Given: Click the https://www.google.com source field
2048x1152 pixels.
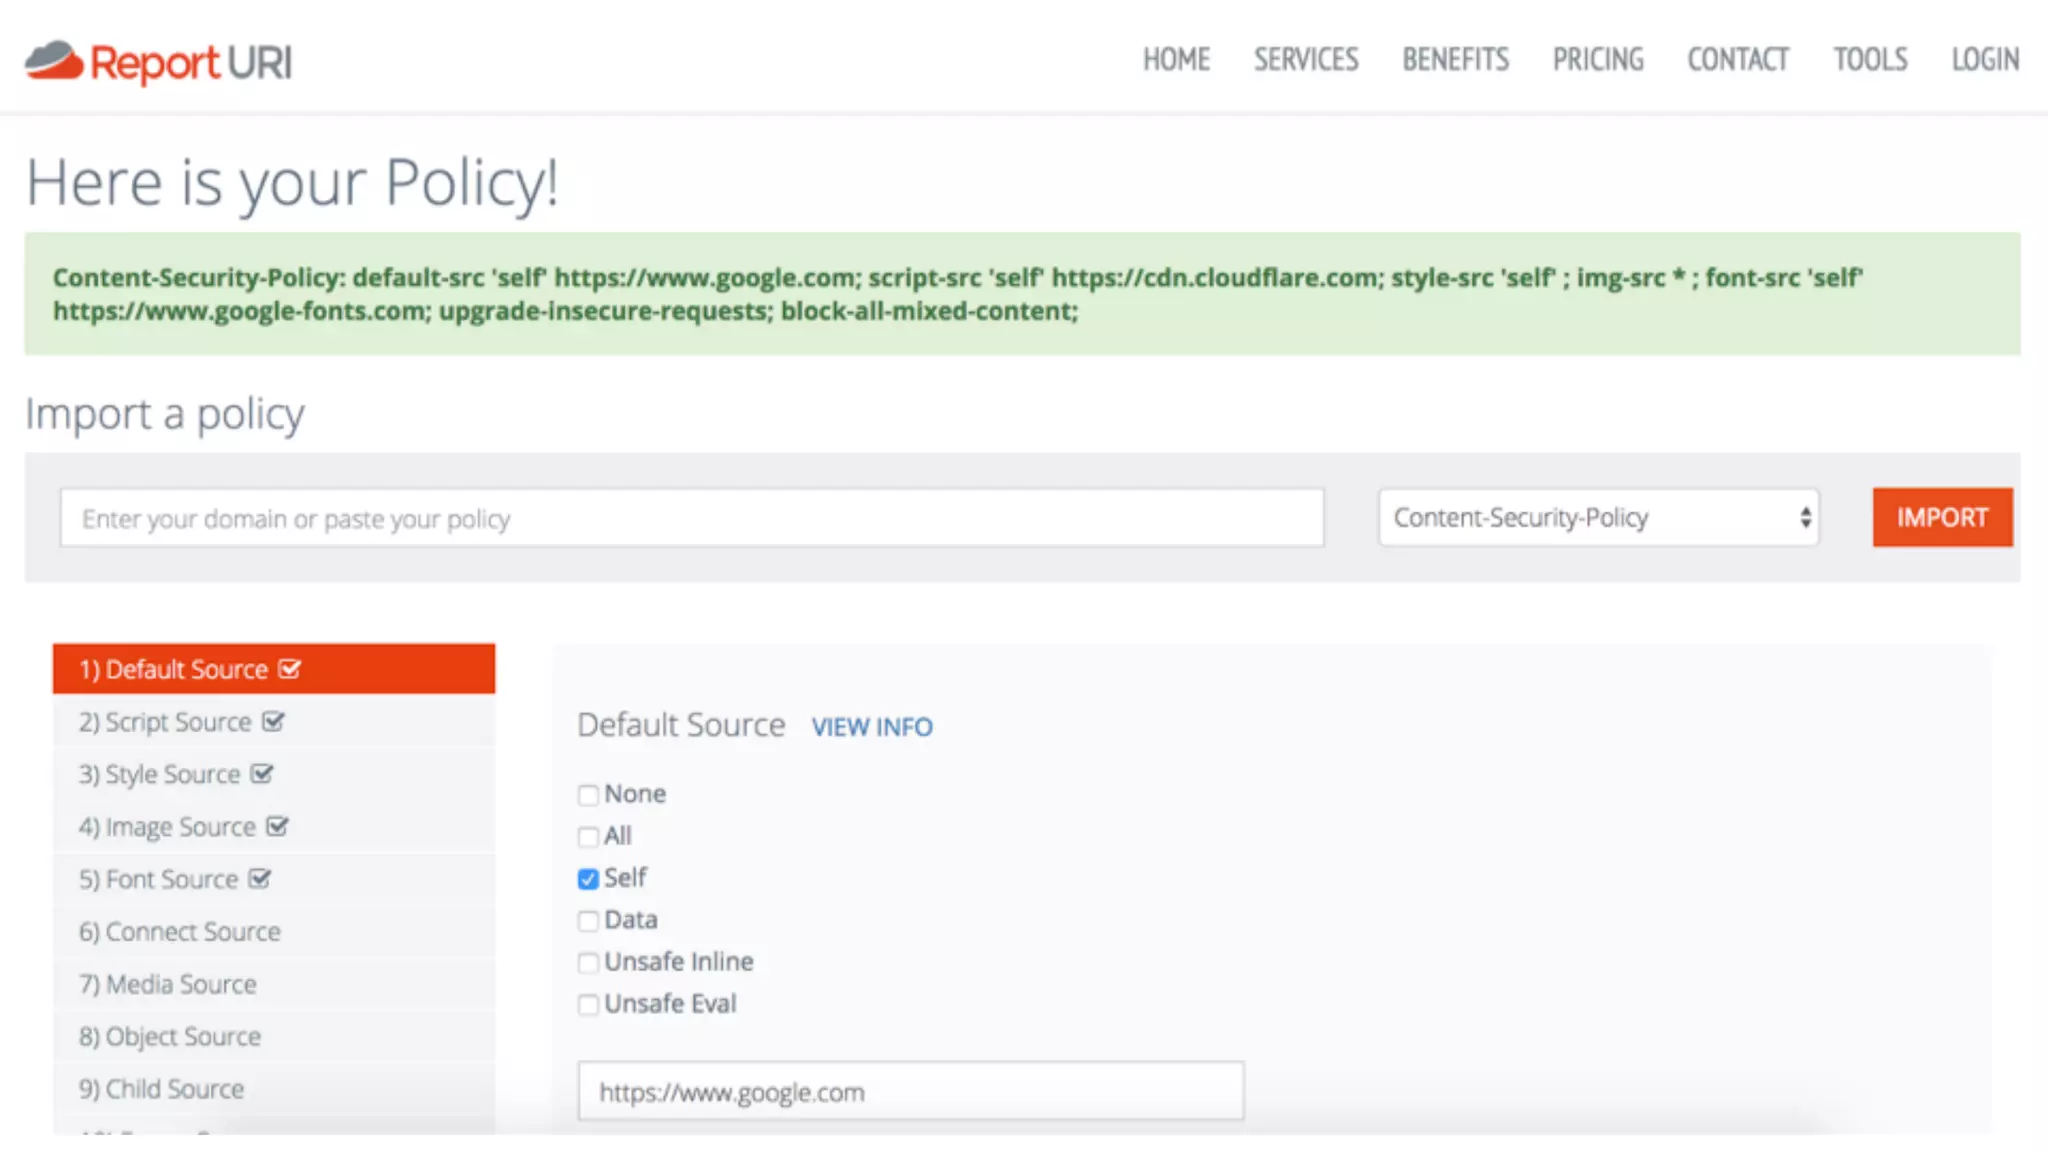Looking at the screenshot, I should tap(910, 1091).
